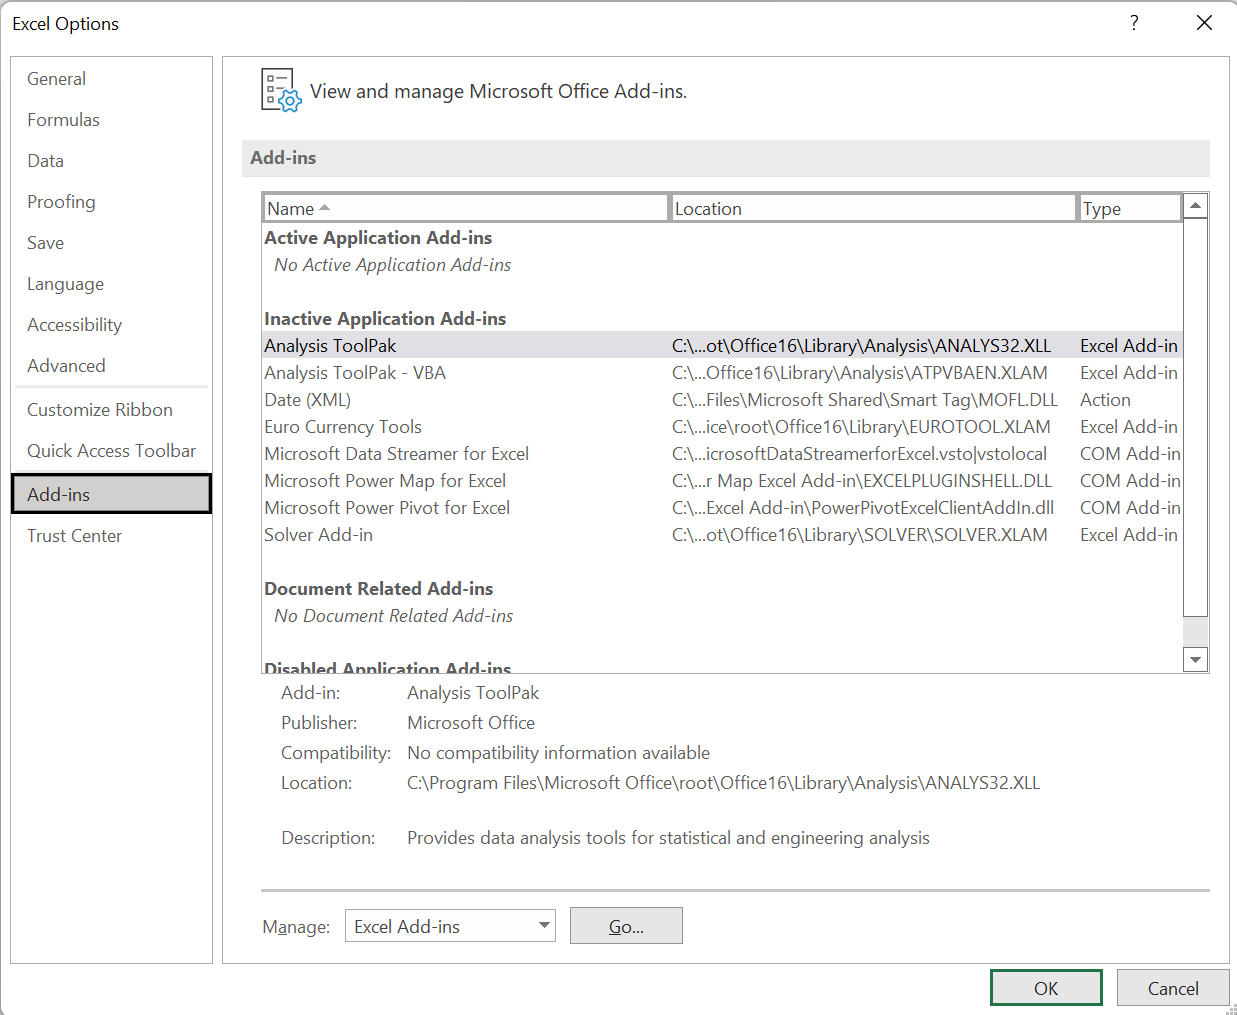
Task: Select Microsoft Power Map for Excel
Action: point(722,480)
